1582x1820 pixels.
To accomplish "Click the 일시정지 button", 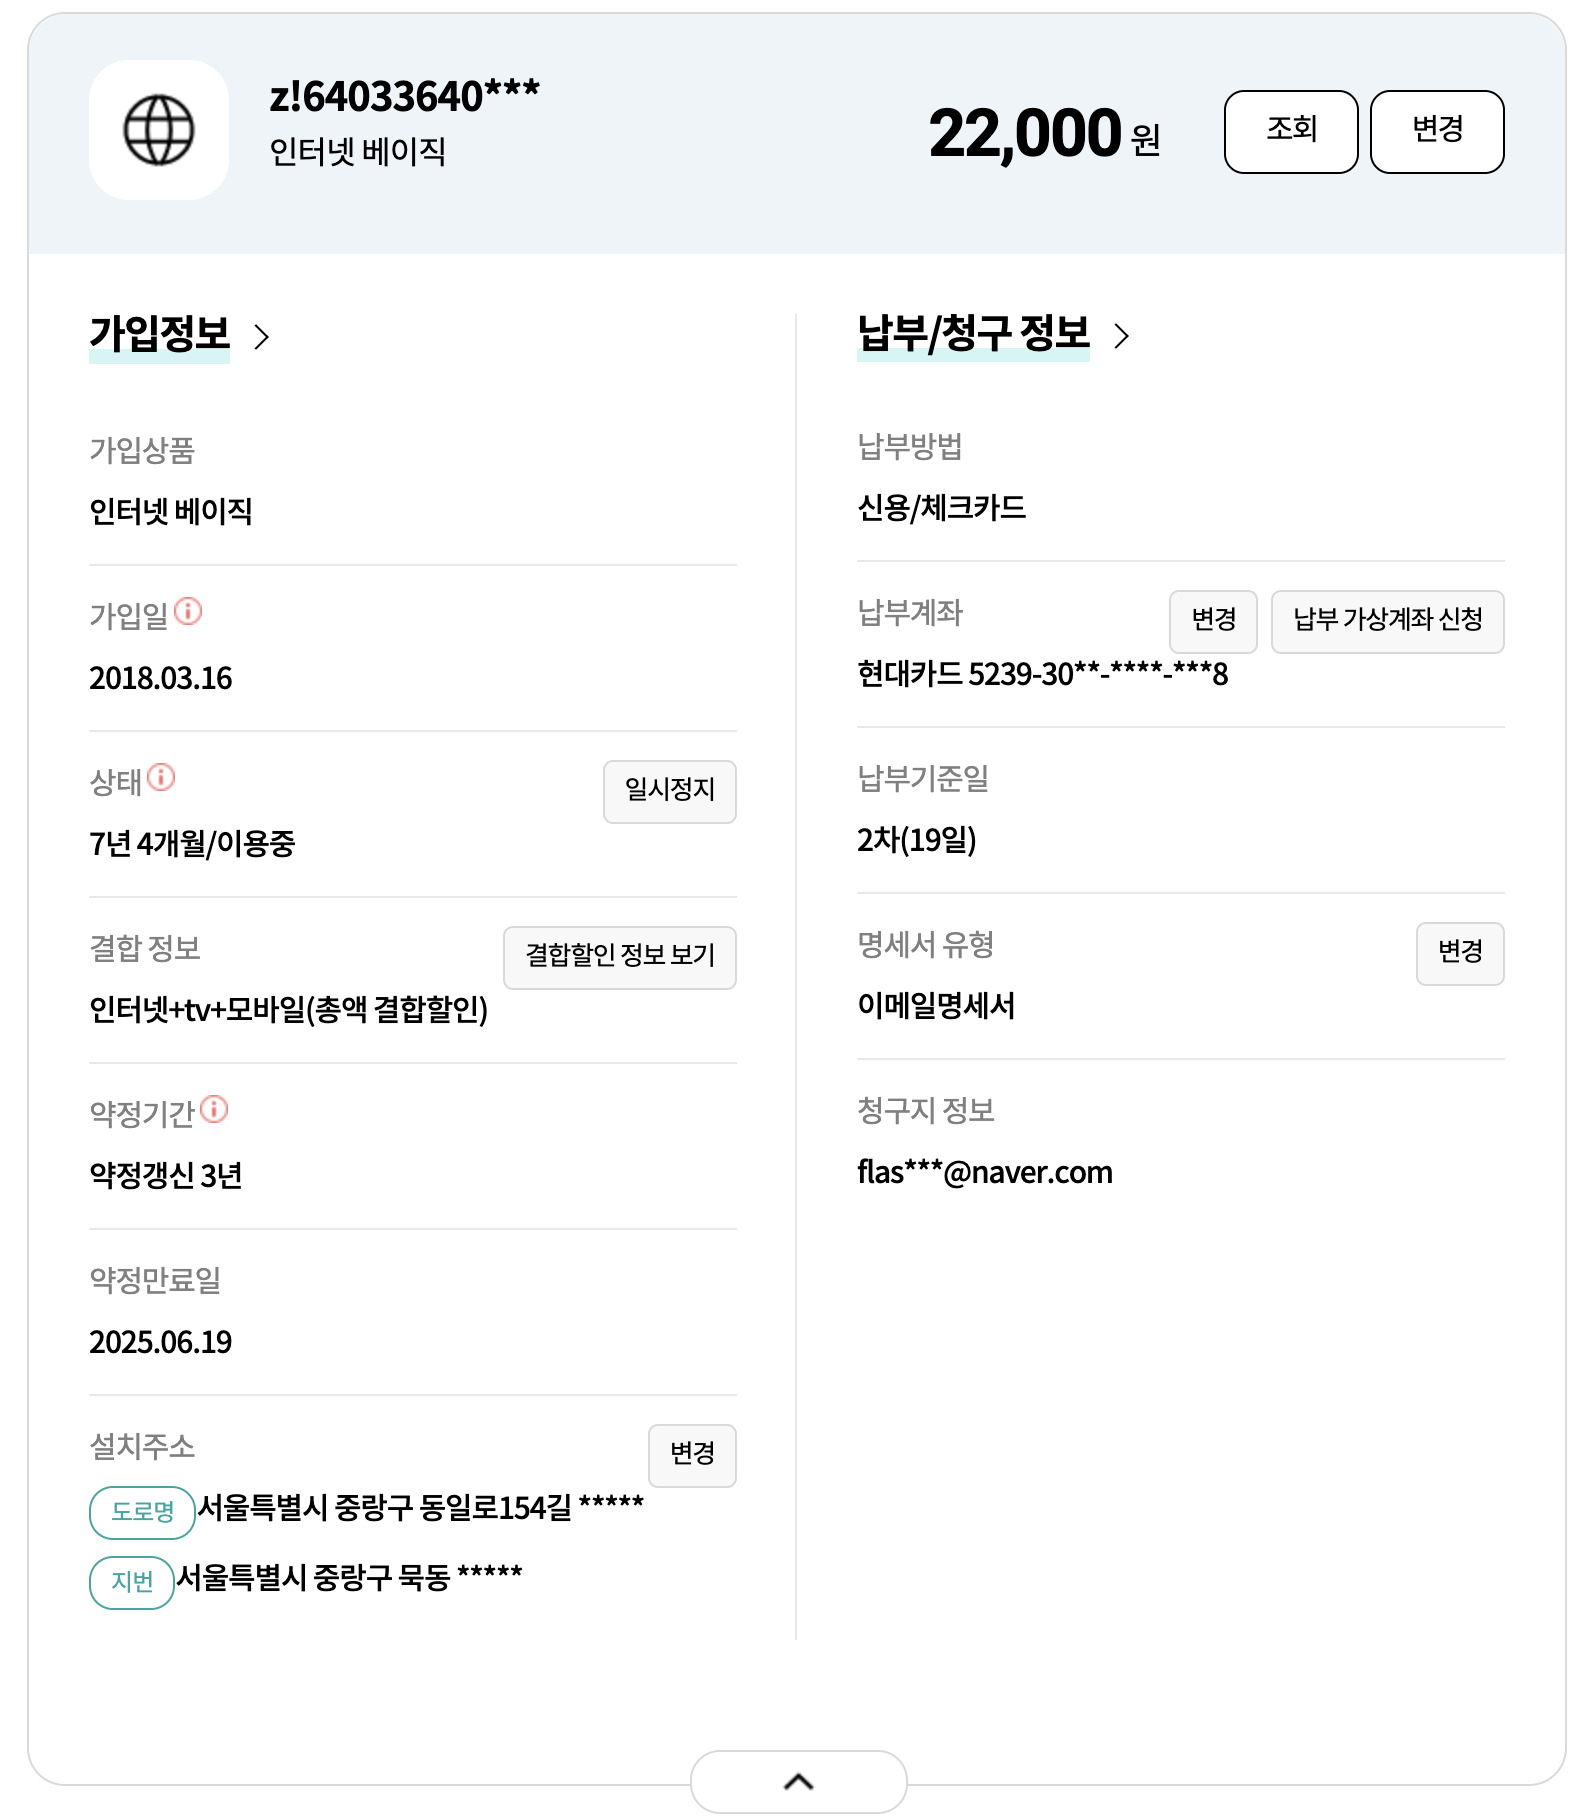I will tap(670, 792).
